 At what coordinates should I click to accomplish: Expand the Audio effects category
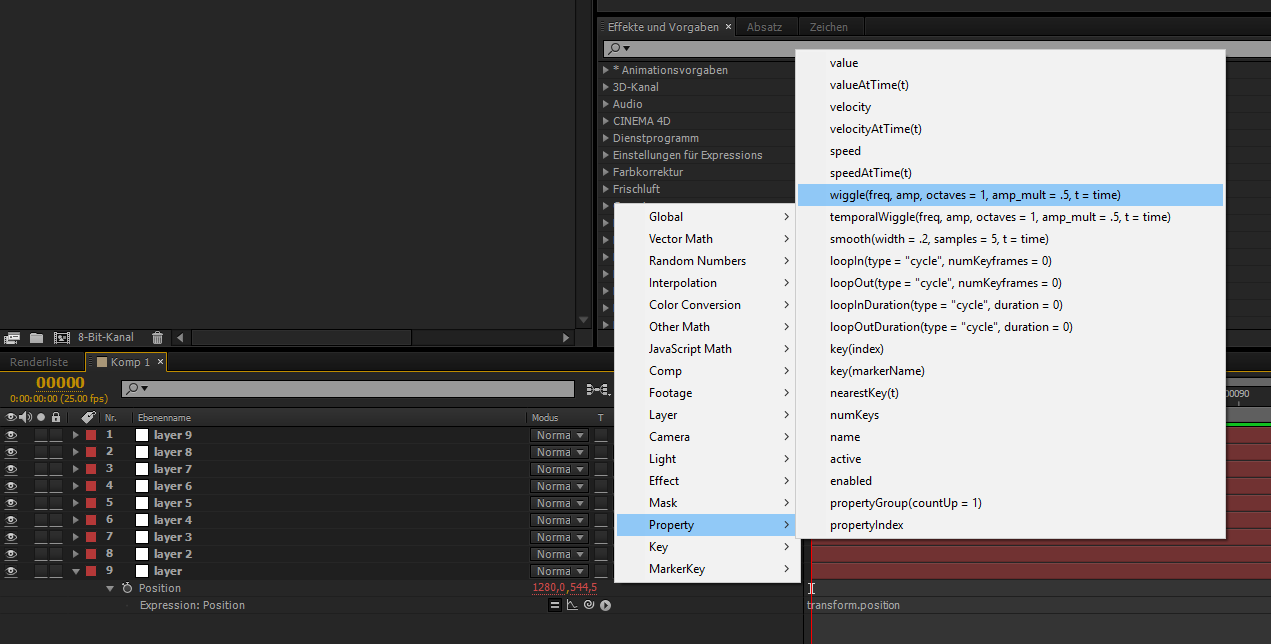click(x=606, y=104)
